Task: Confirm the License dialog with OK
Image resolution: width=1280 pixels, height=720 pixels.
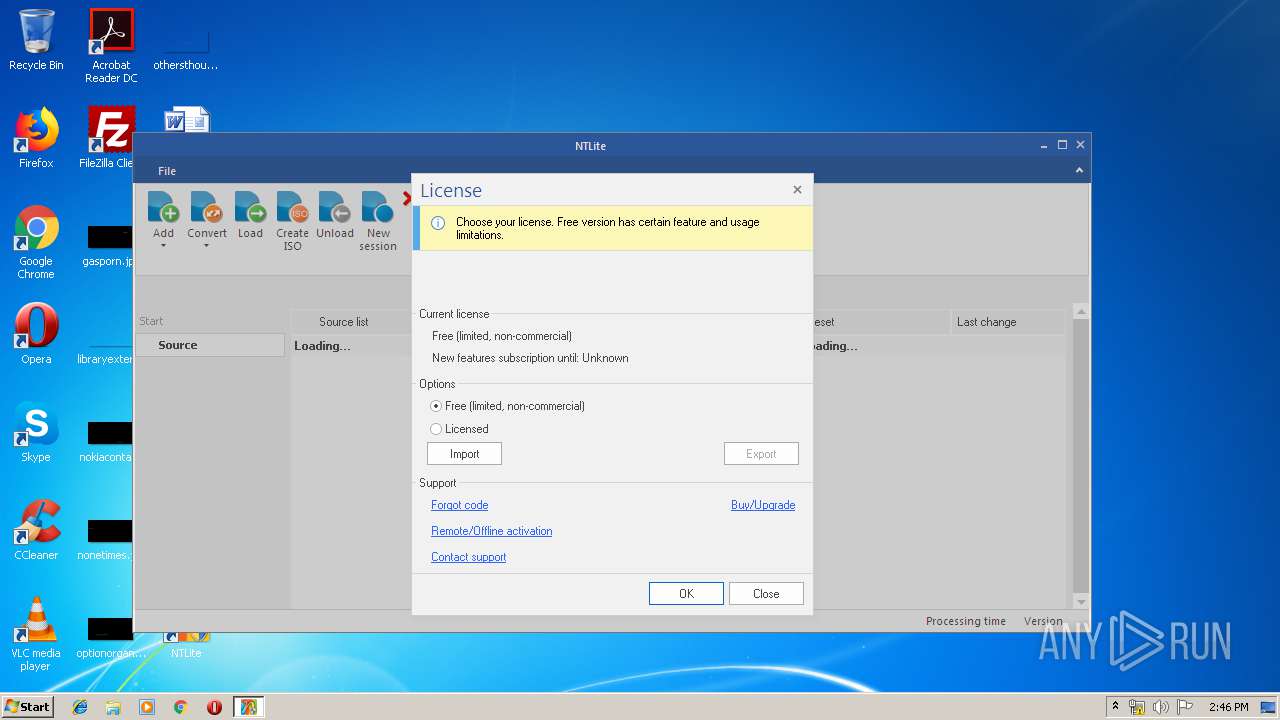Action: [x=686, y=594]
